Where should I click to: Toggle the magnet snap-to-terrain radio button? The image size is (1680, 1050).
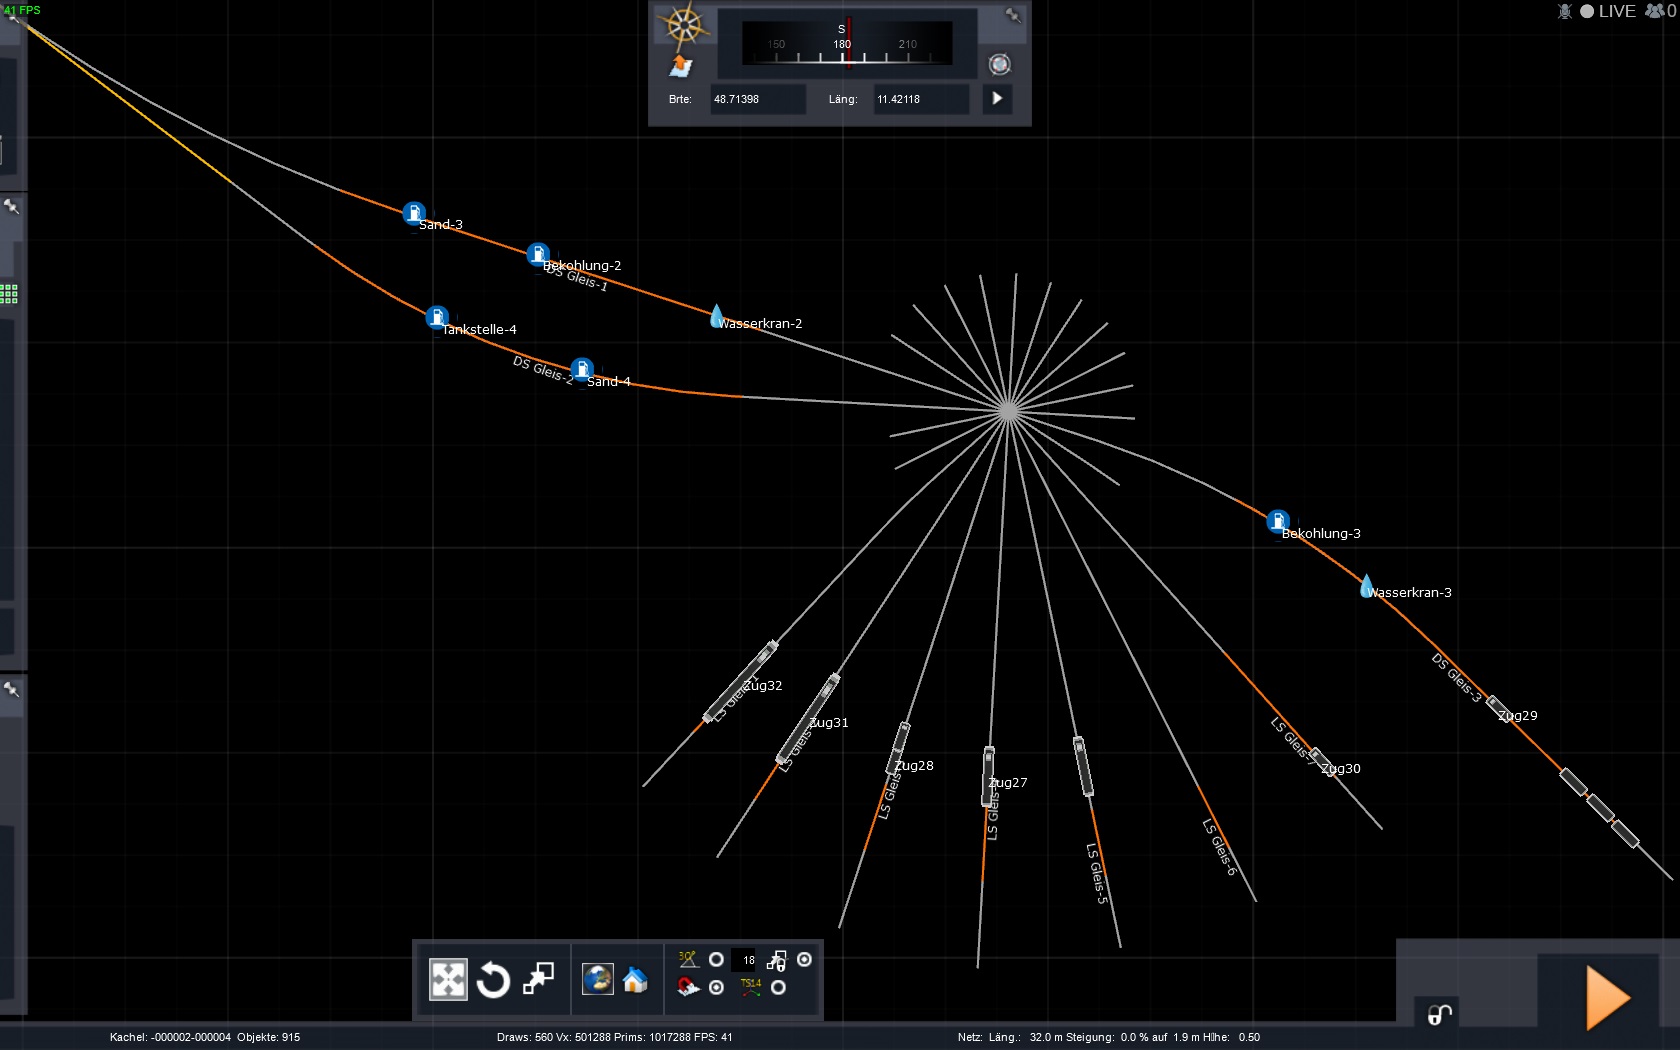pyautogui.click(x=716, y=988)
